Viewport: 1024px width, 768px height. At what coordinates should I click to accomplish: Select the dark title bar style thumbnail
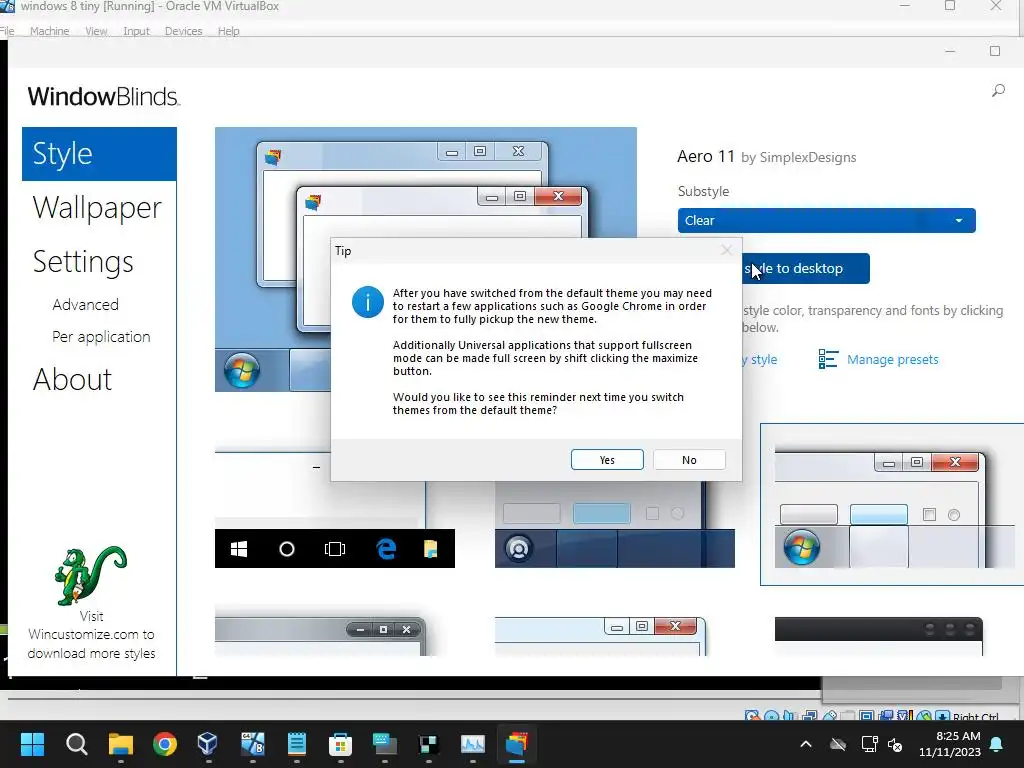pyautogui.click(x=878, y=635)
